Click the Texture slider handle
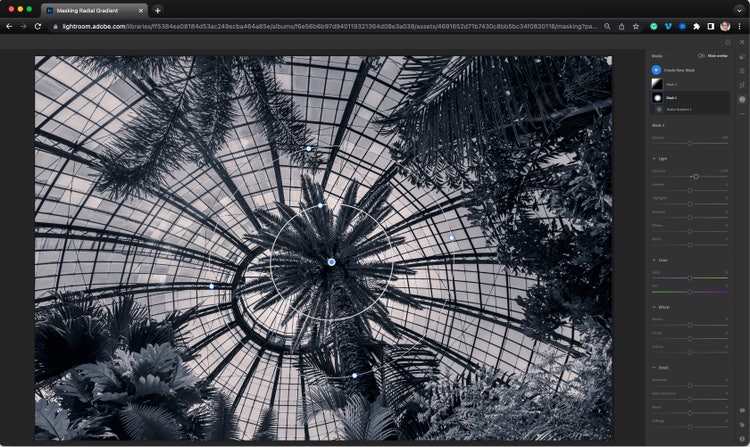 690,325
